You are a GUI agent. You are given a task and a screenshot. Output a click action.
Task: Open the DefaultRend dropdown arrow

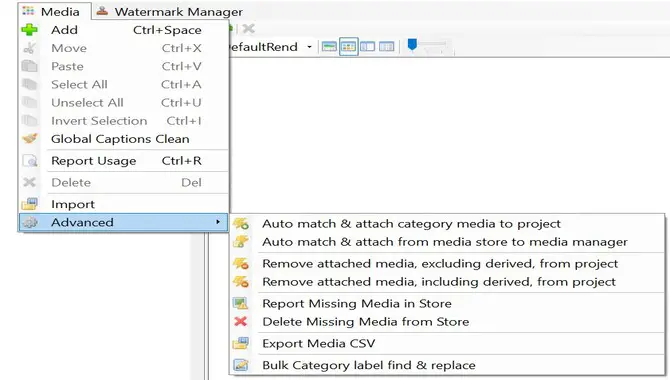(x=309, y=47)
